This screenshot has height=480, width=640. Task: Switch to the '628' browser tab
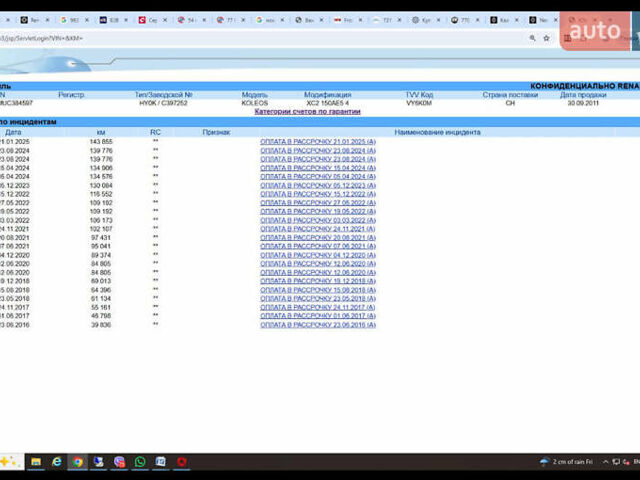(x=113, y=19)
